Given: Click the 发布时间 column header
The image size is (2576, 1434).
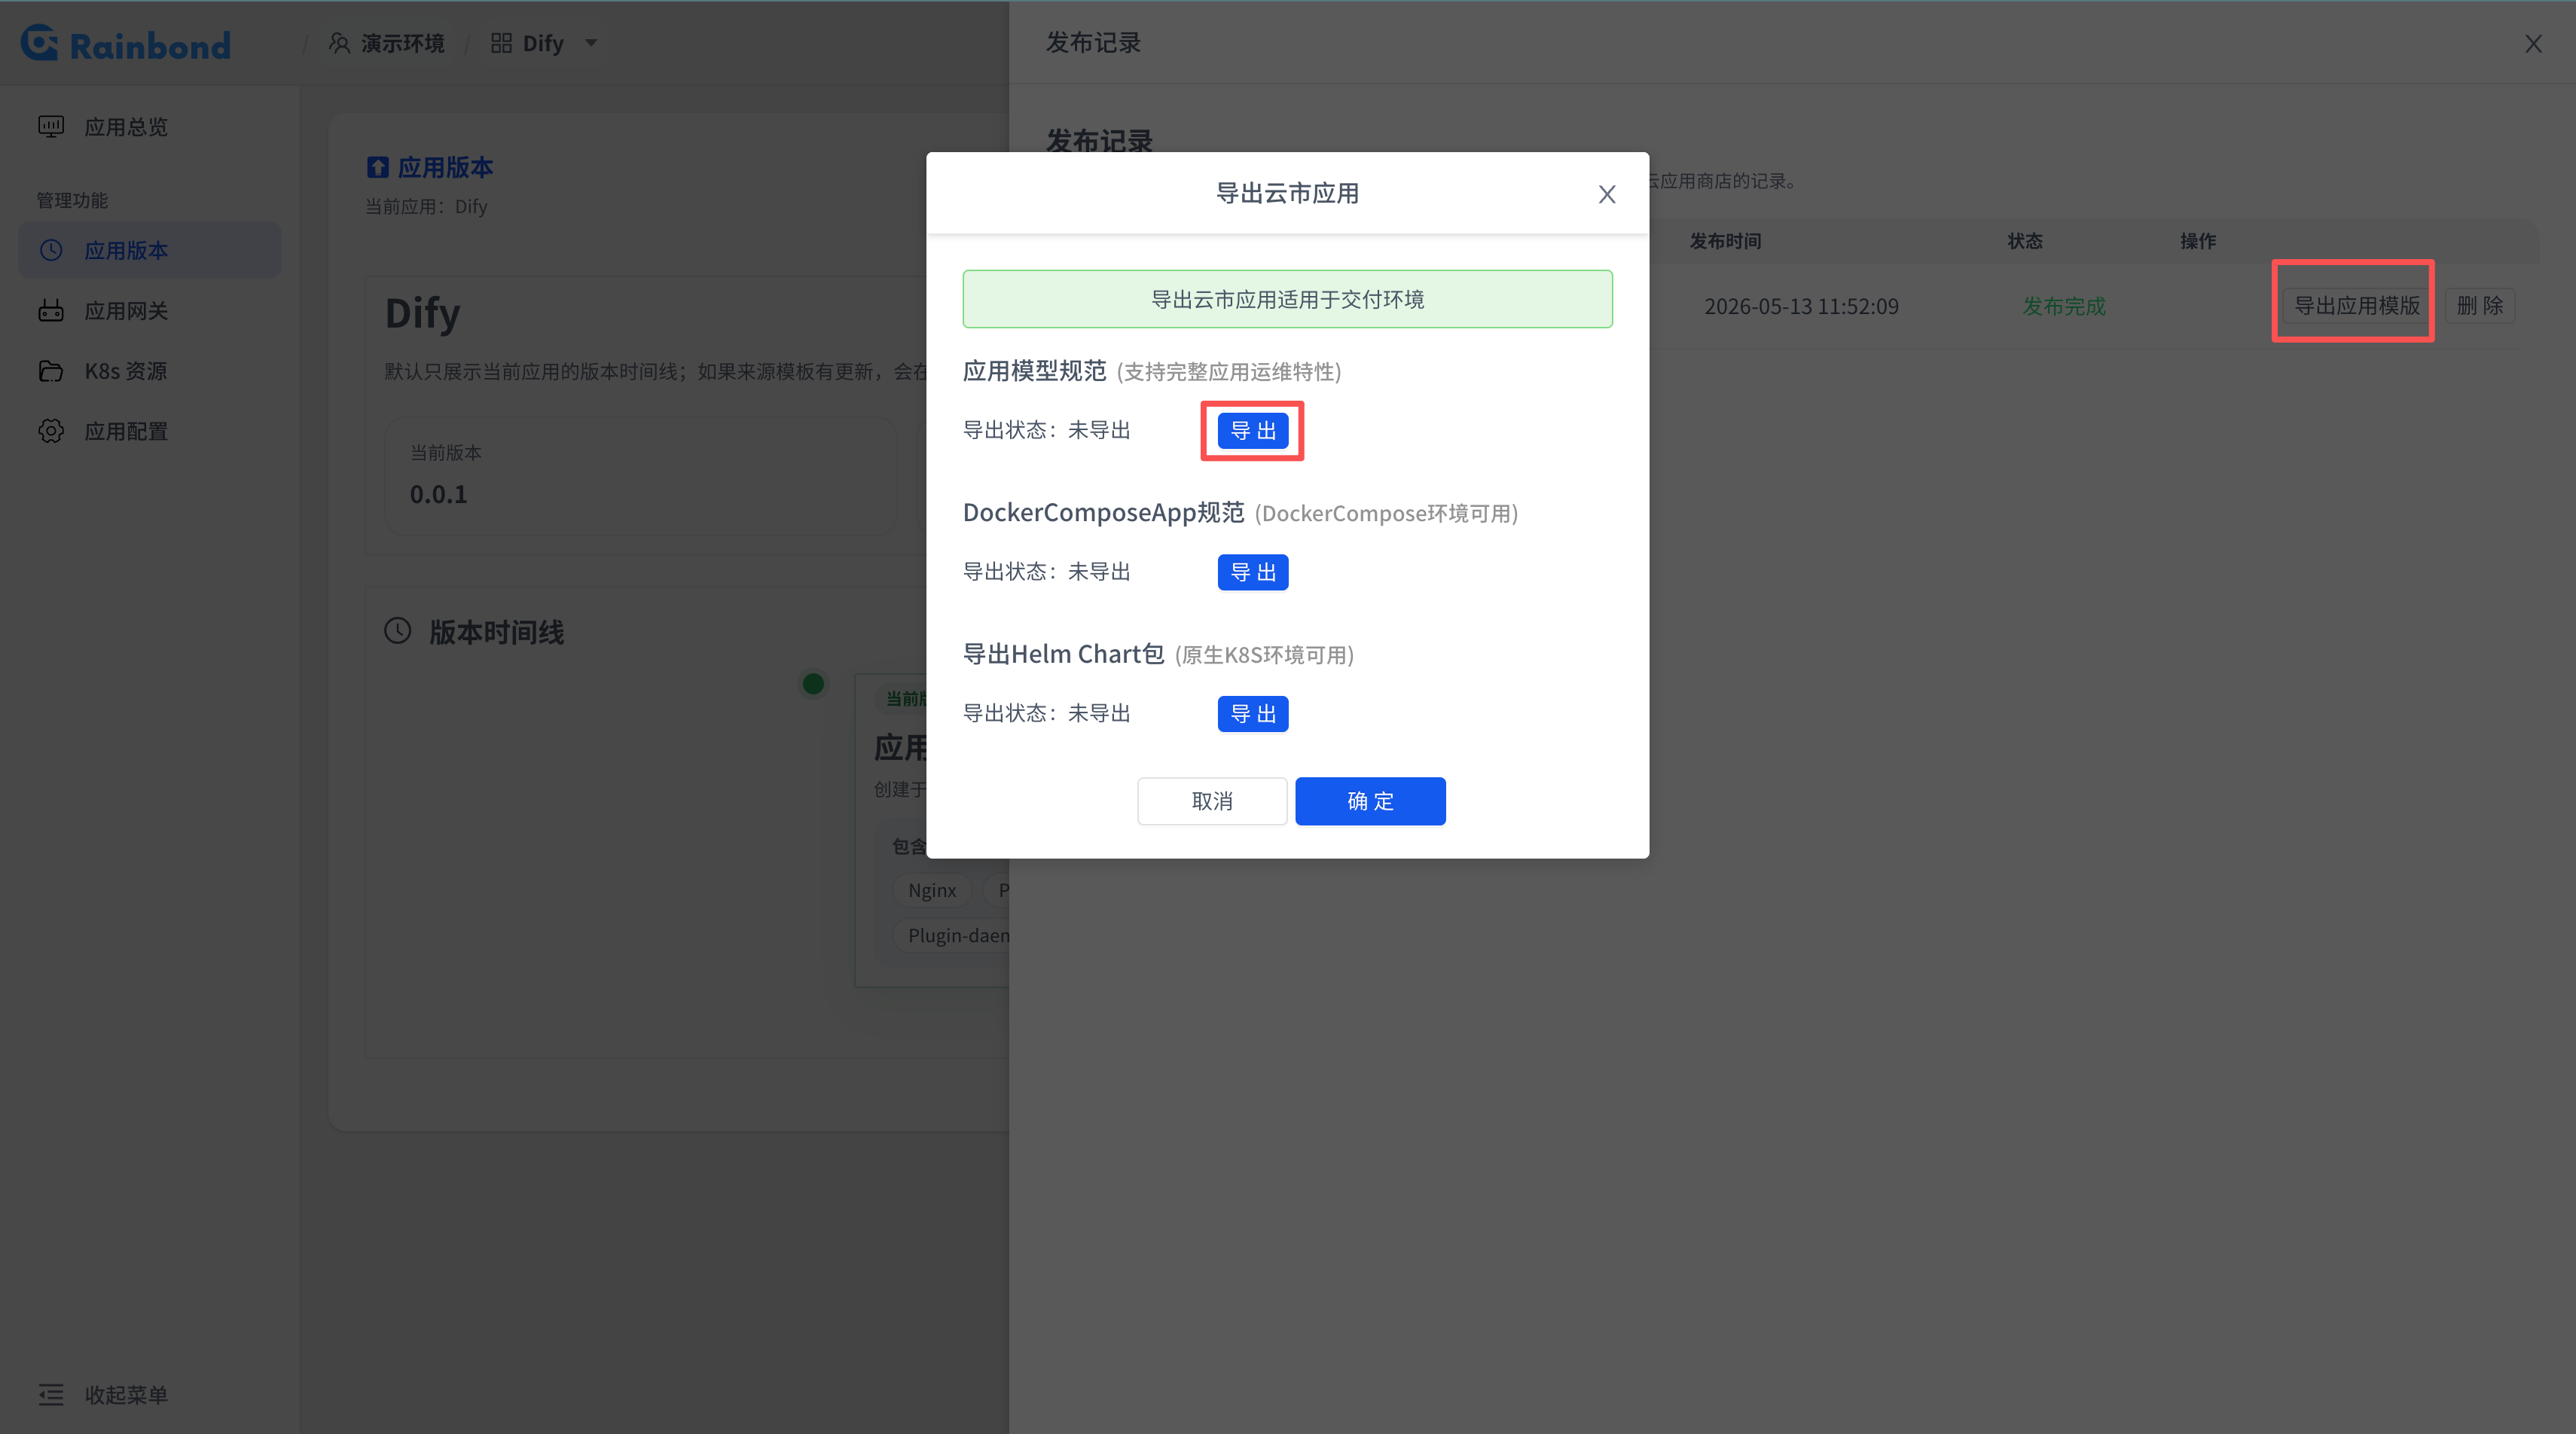Looking at the screenshot, I should coord(1725,241).
